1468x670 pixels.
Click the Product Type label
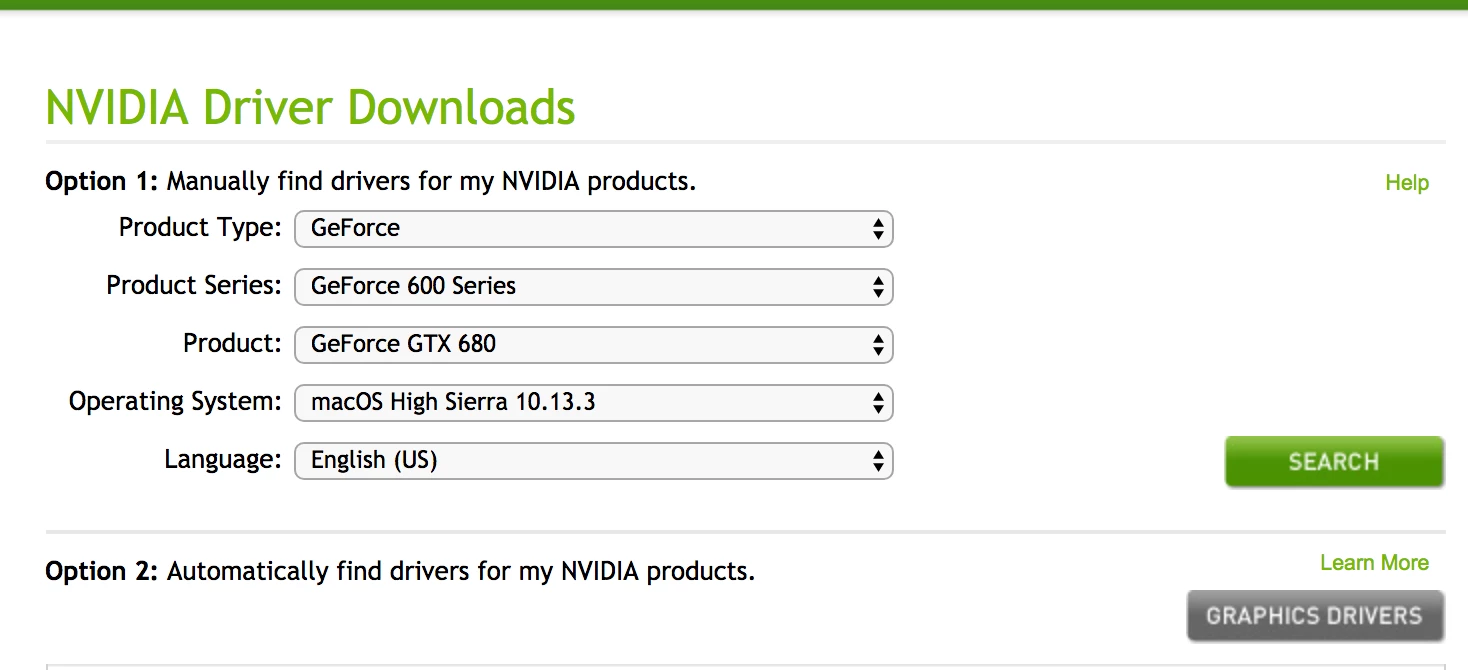pyautogui.click(x=201, y=228)
